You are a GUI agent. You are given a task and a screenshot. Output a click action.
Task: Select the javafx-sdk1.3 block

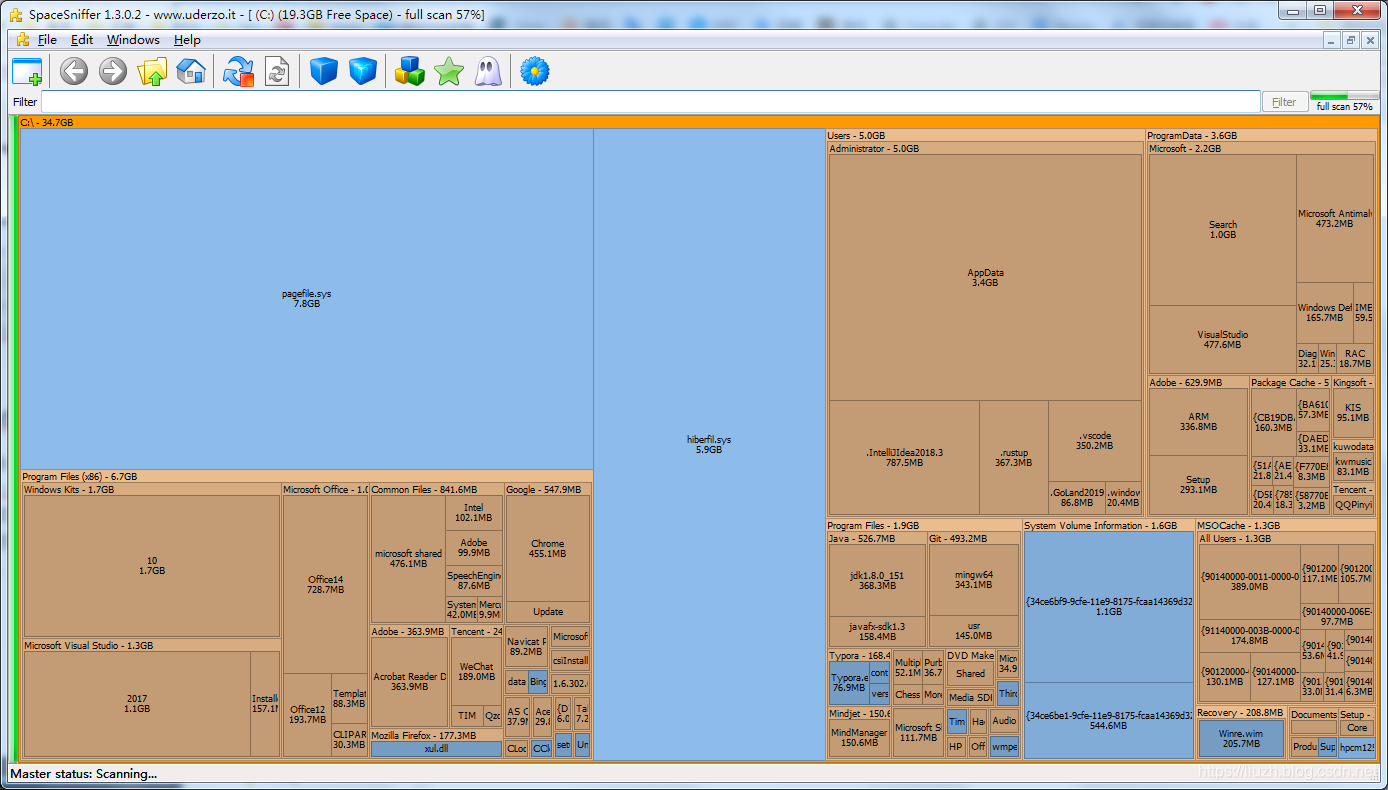click(x=876, y=631)
